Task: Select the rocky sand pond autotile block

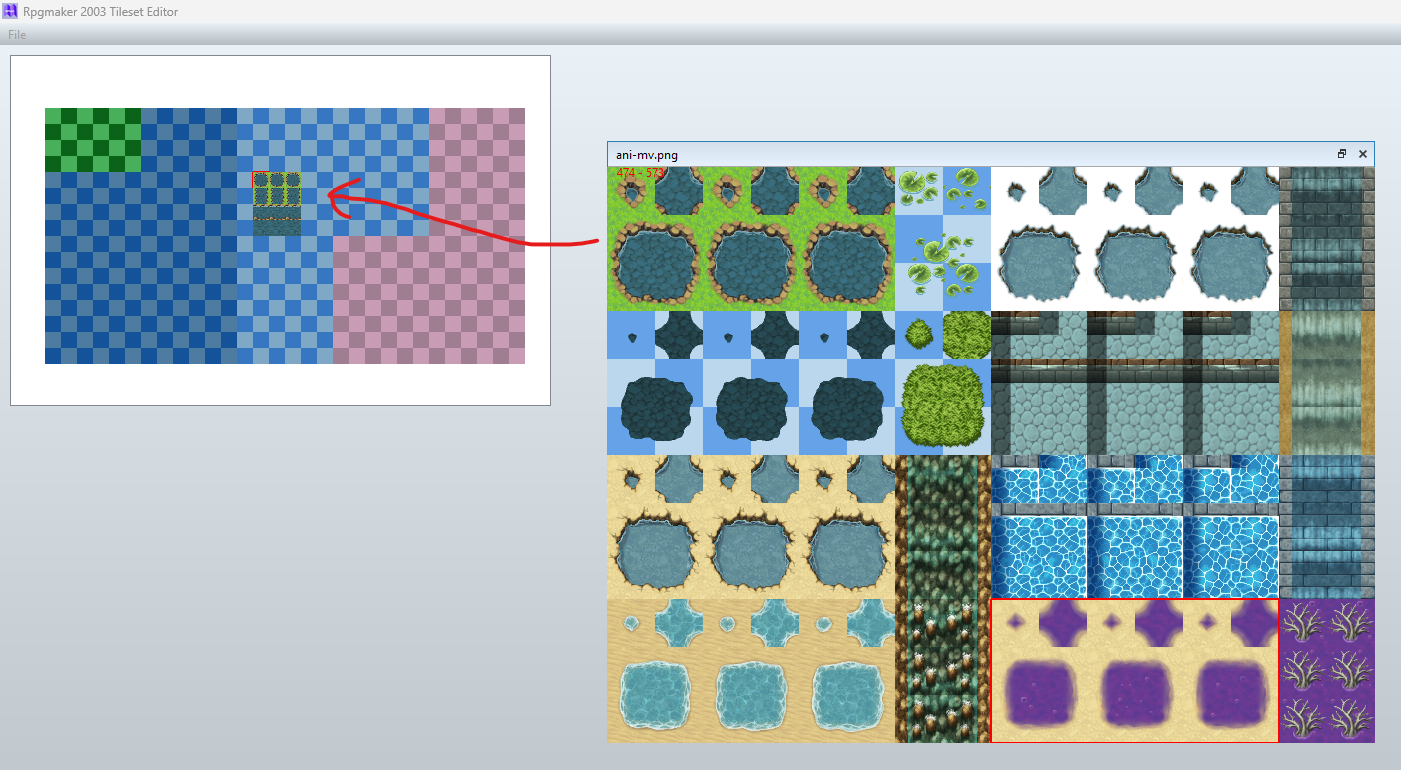Action: (x=751, y=527)
